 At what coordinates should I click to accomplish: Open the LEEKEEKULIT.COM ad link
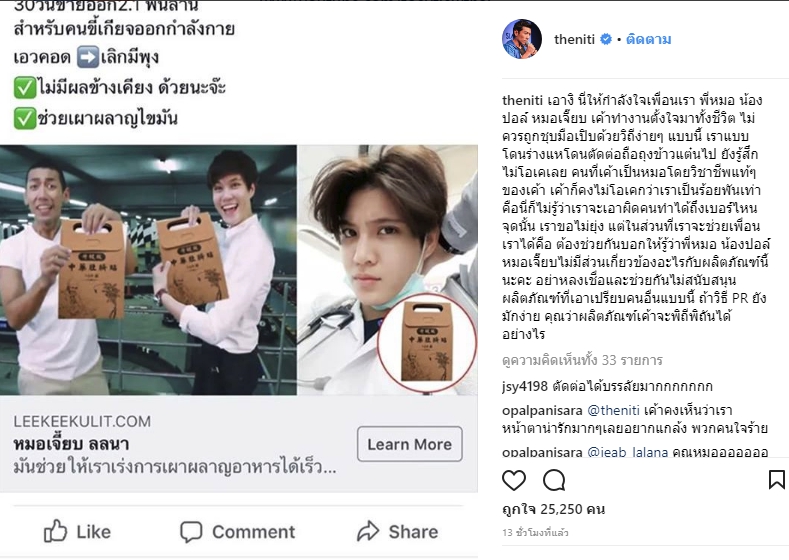click(82, 421)
